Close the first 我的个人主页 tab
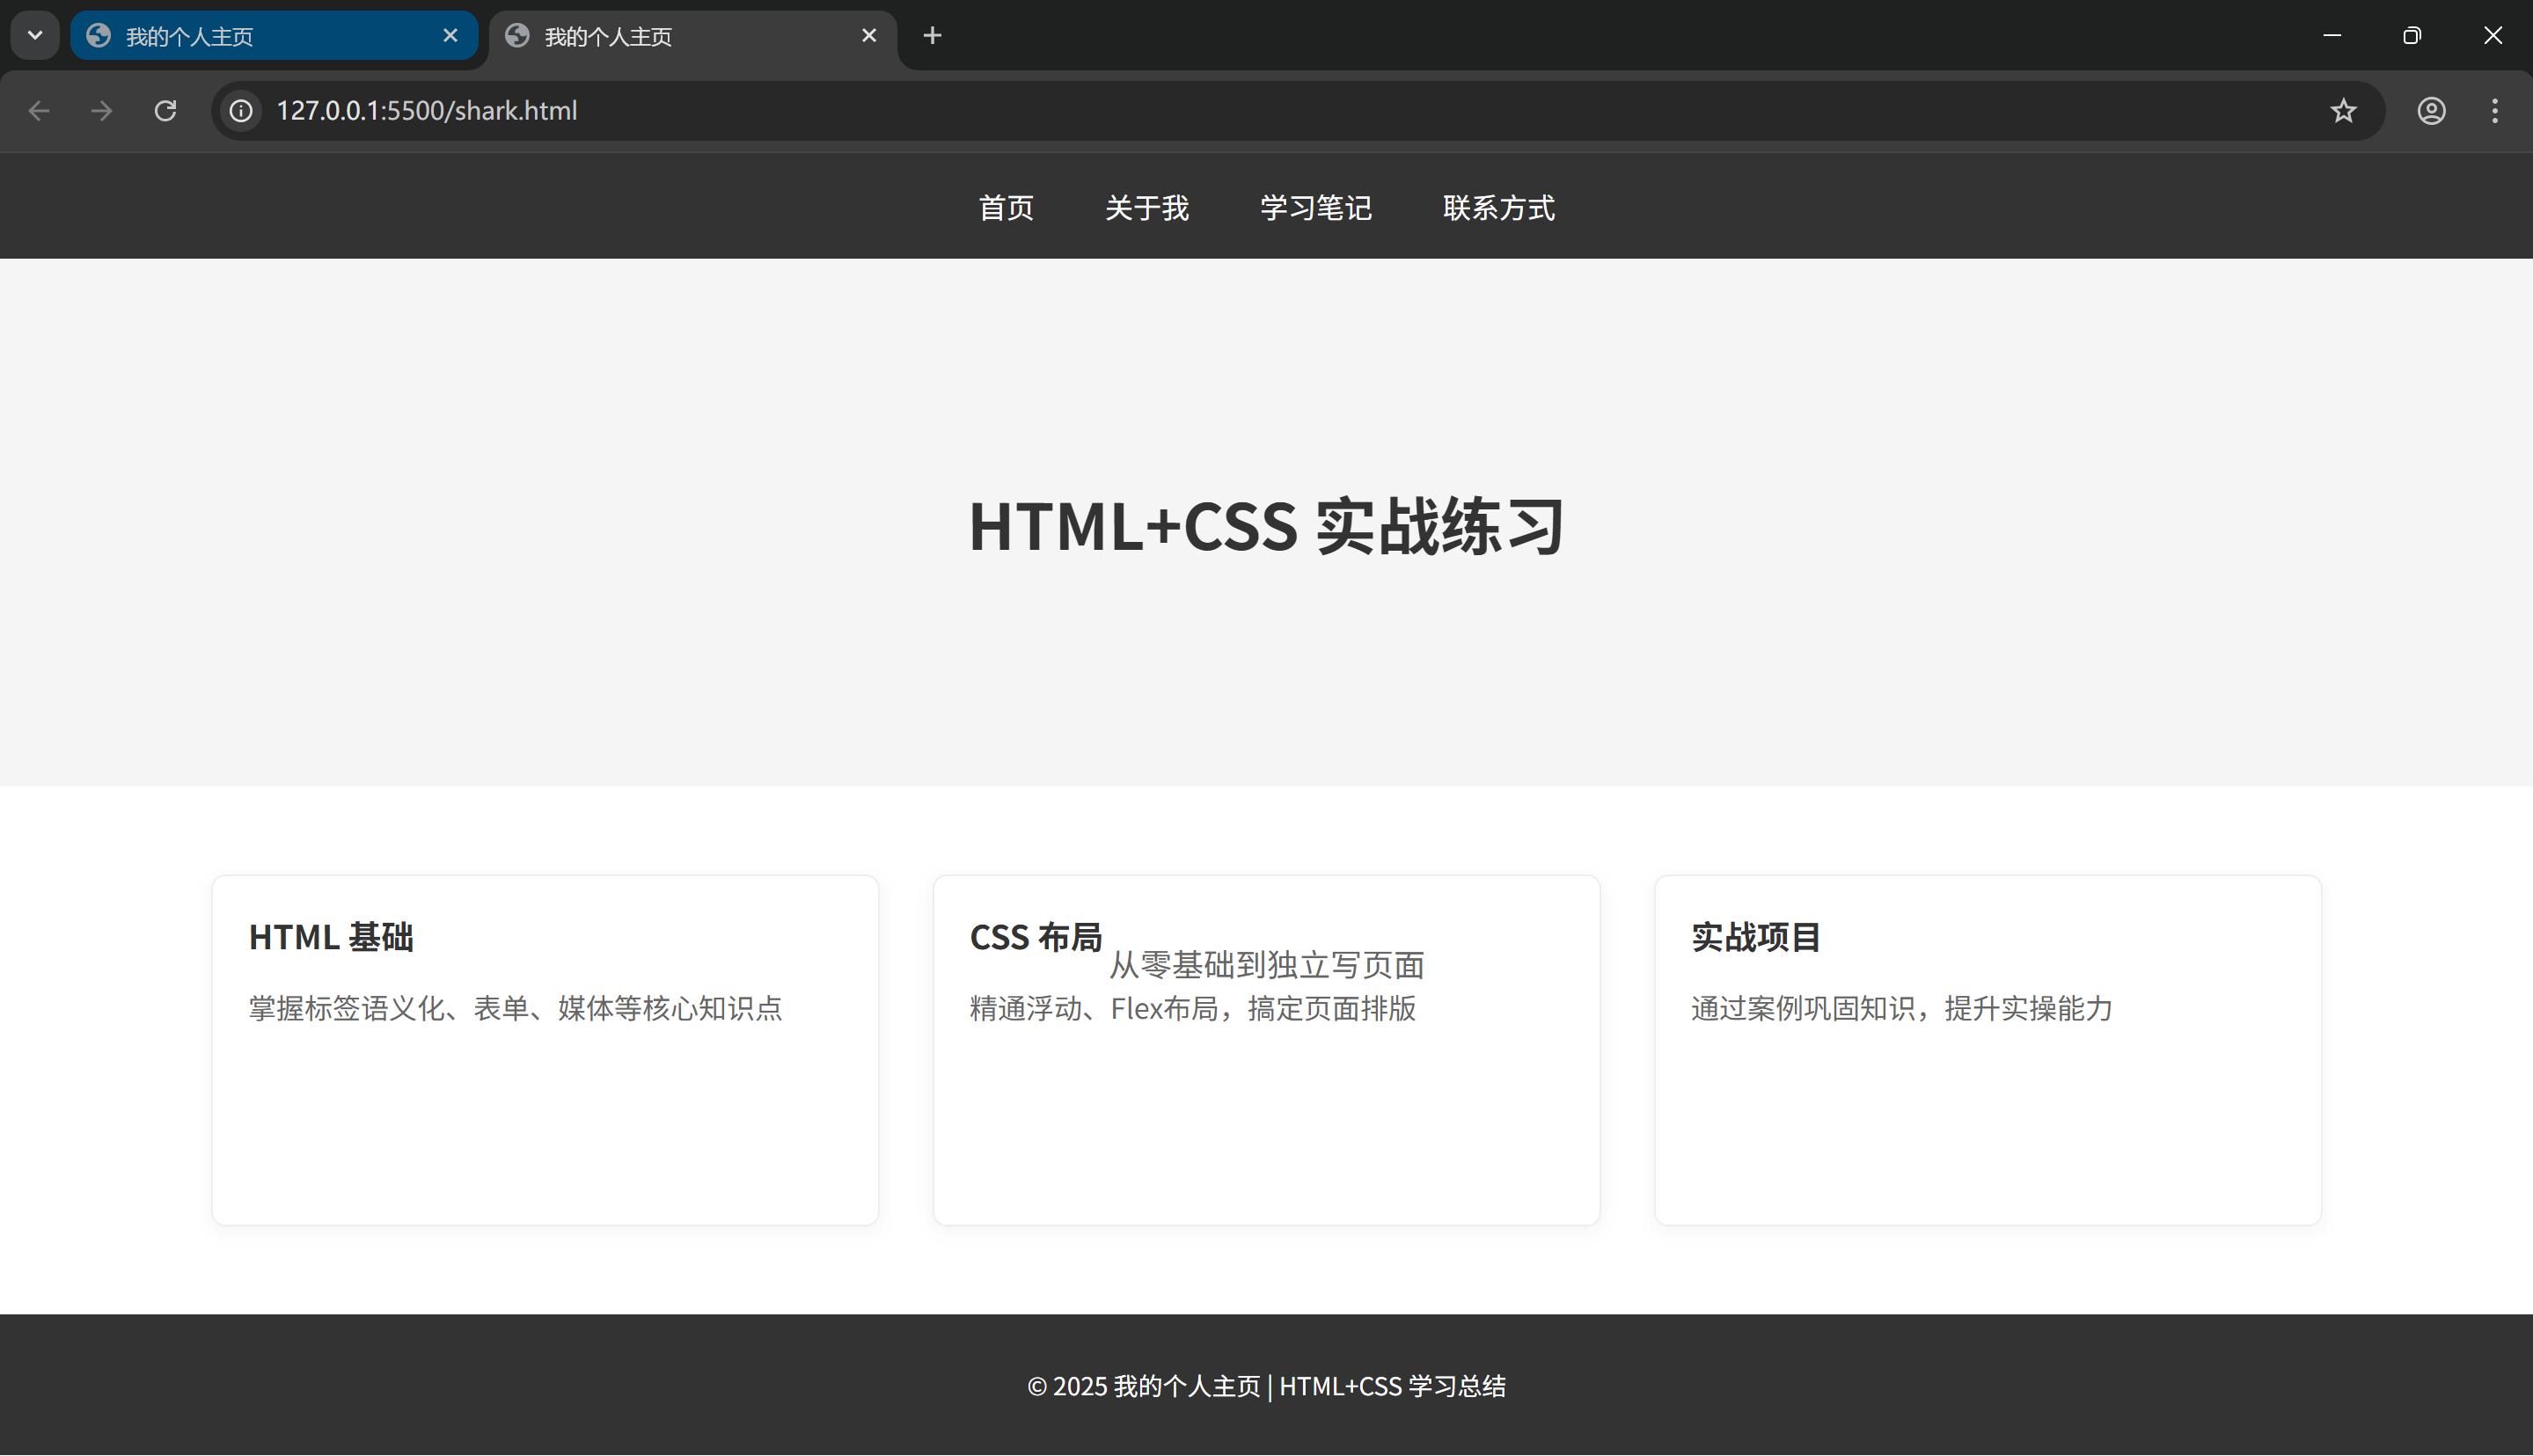 pyautogui.click(x=450, y=36)
